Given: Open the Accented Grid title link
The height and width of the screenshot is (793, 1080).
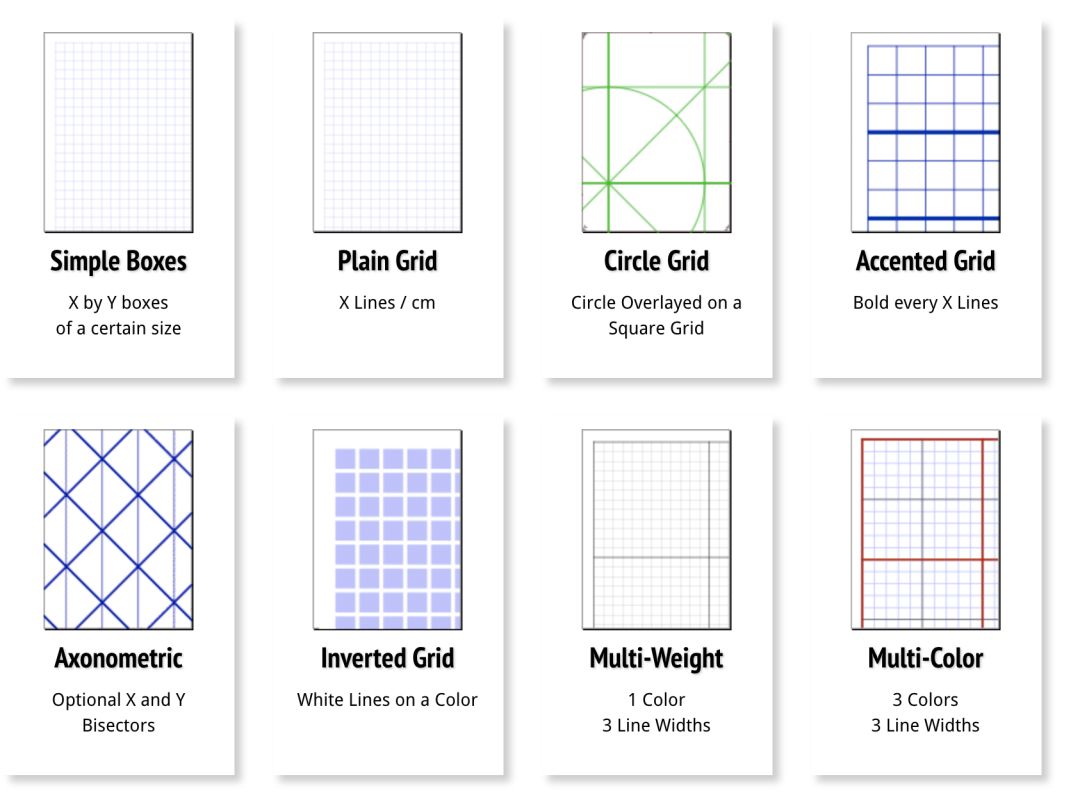Looking at the screenshot, I should point(926,261).
